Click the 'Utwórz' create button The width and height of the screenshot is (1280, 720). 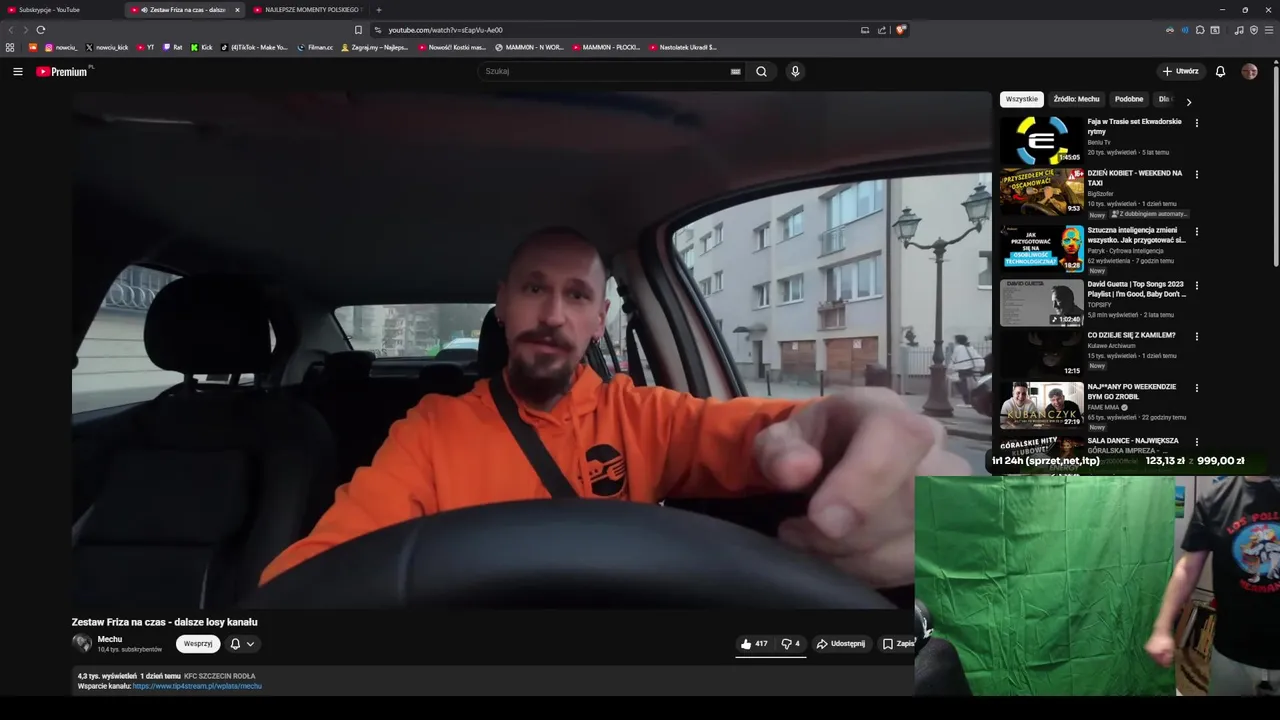point(1180,72)
